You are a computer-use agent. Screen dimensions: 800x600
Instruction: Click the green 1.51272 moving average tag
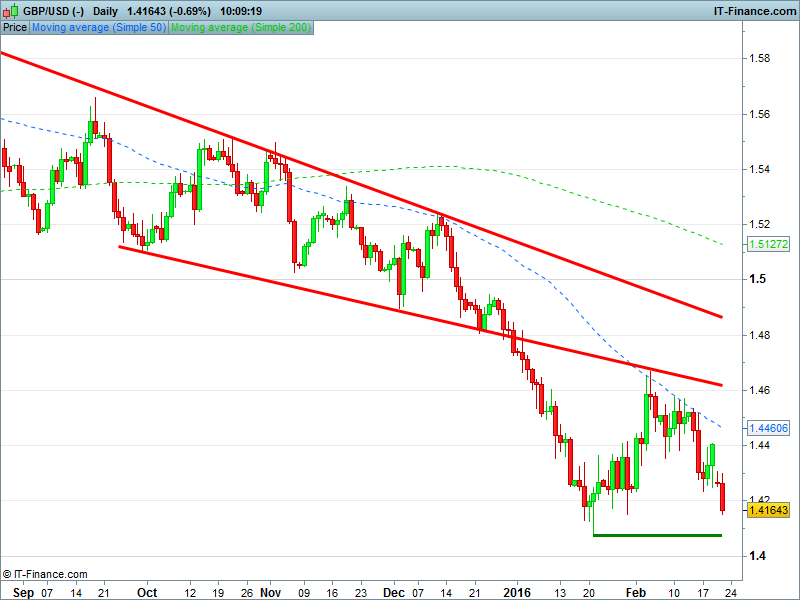[x=768, y=243]
